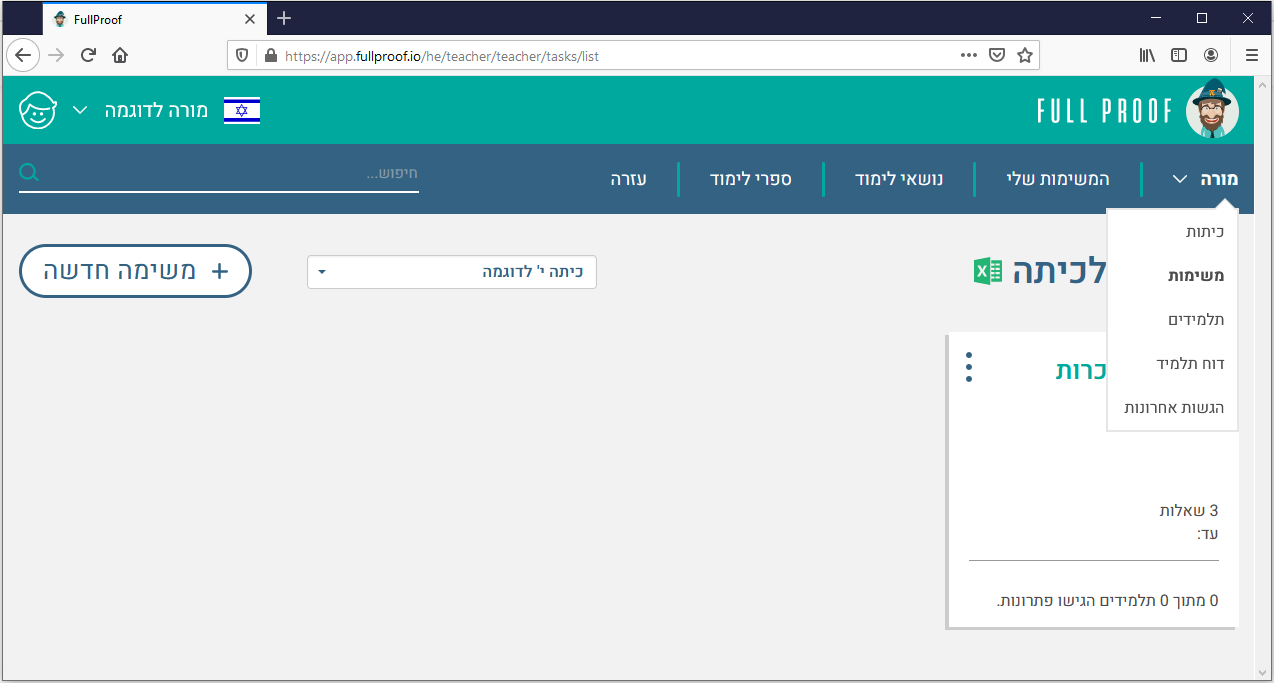Open the three-dot task card menu
The width and height of the screenshot is (1274, 683).
point(968,367)
